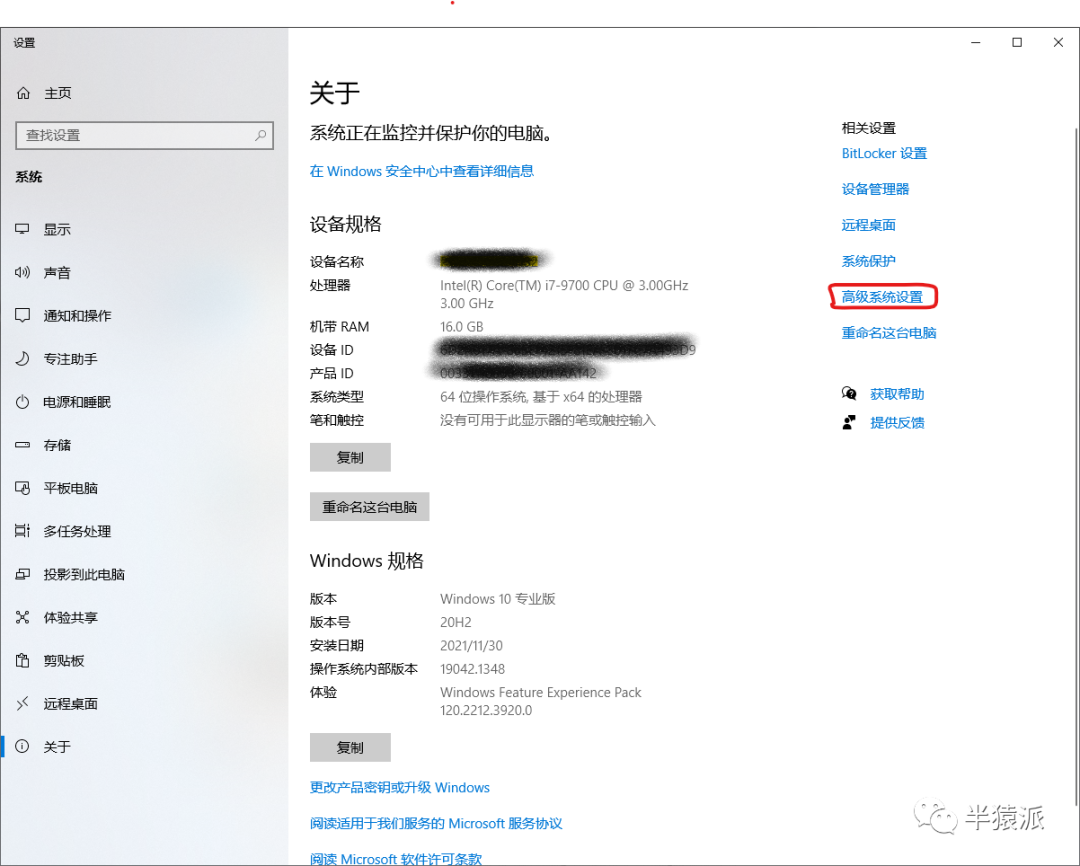Copy device specs with first 复制 button
1080x866 pixels.
[350, 457]
